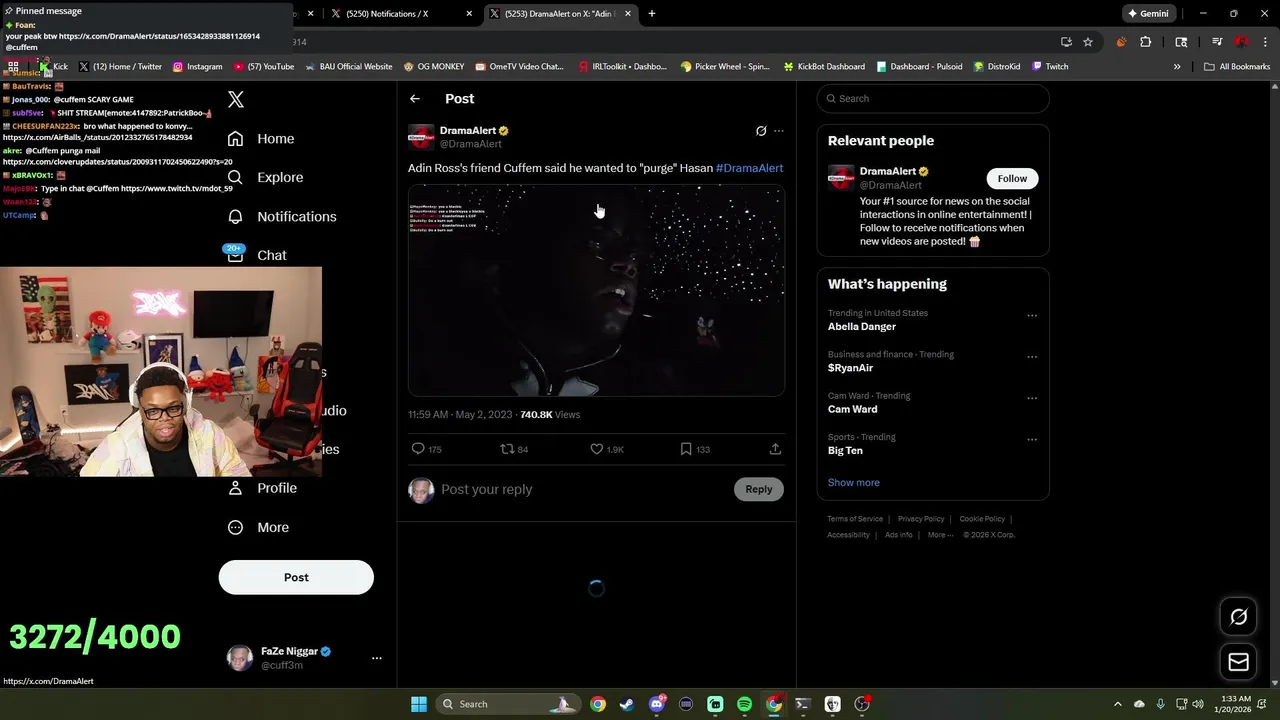The height and width of the screenshot is (720, 1280).
Task: Open Chrome extensions puzzle icon
Action: pos(1146,42)
